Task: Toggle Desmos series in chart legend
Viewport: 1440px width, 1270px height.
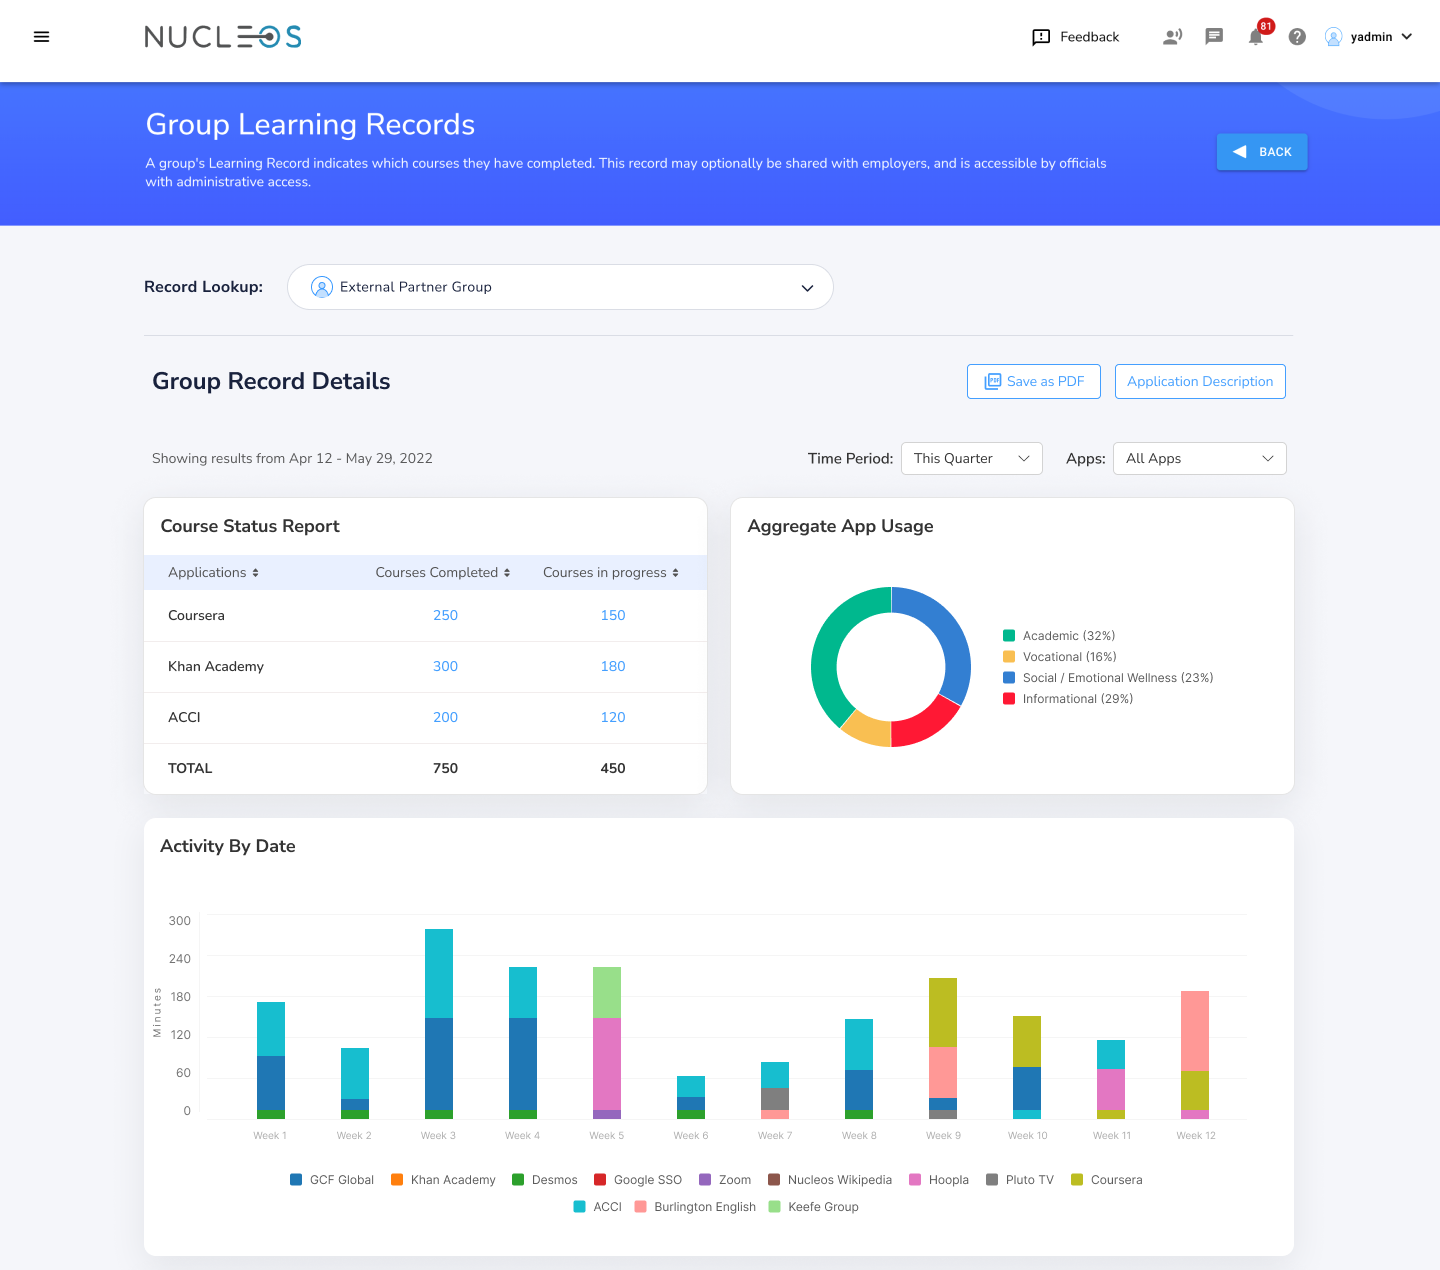Action: (x=545, y=1180)
